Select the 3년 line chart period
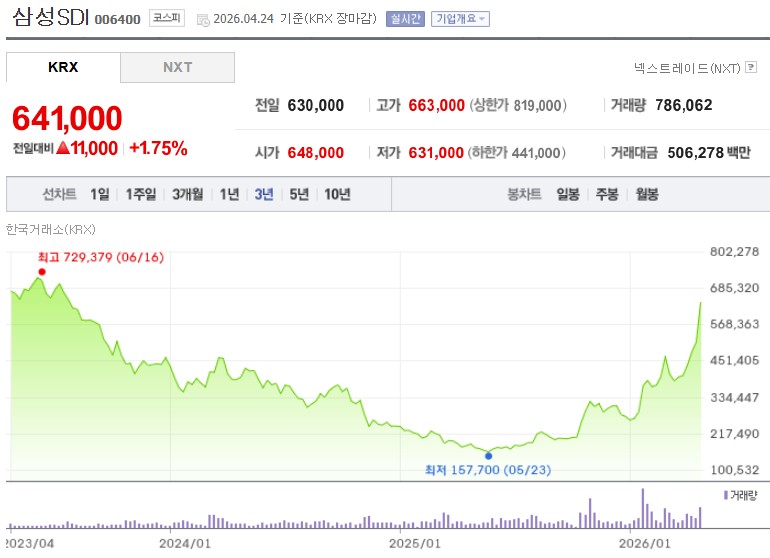770x558 pixels. pyautogui.click(x=264, y=194)
